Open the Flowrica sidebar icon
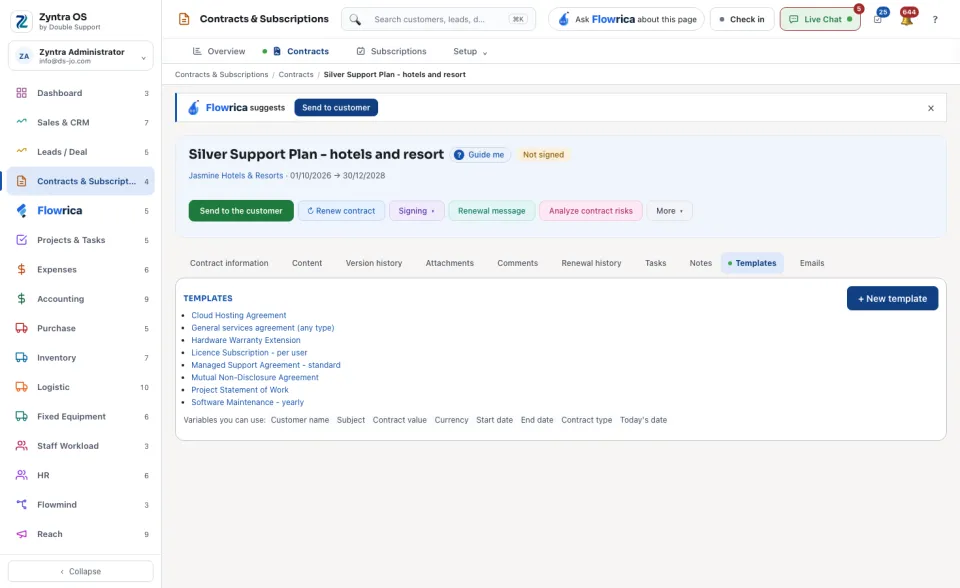 point(21,211)
